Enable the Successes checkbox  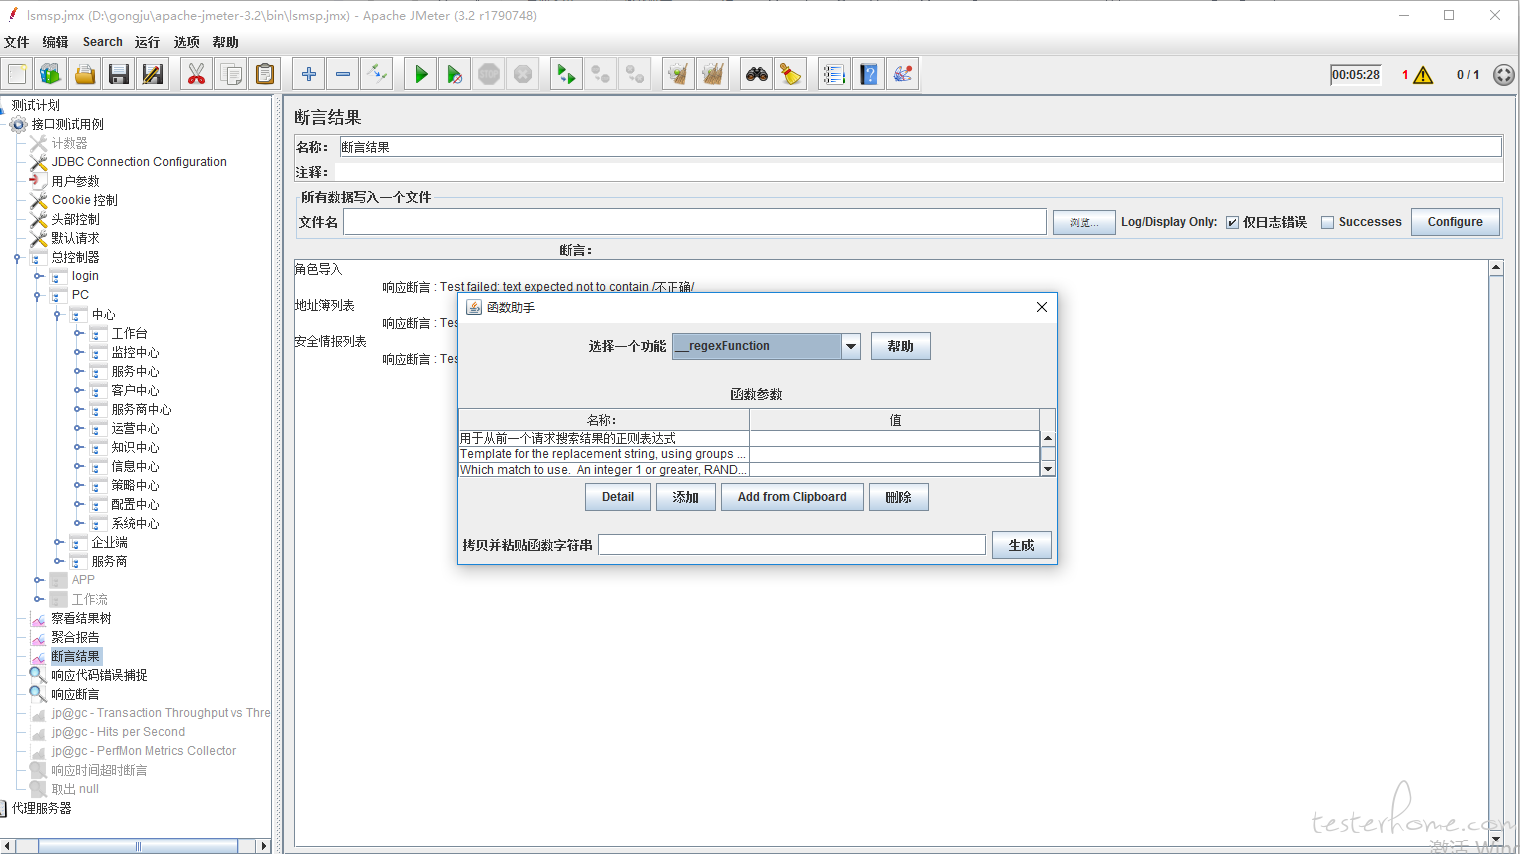[x=1328, y=223]
